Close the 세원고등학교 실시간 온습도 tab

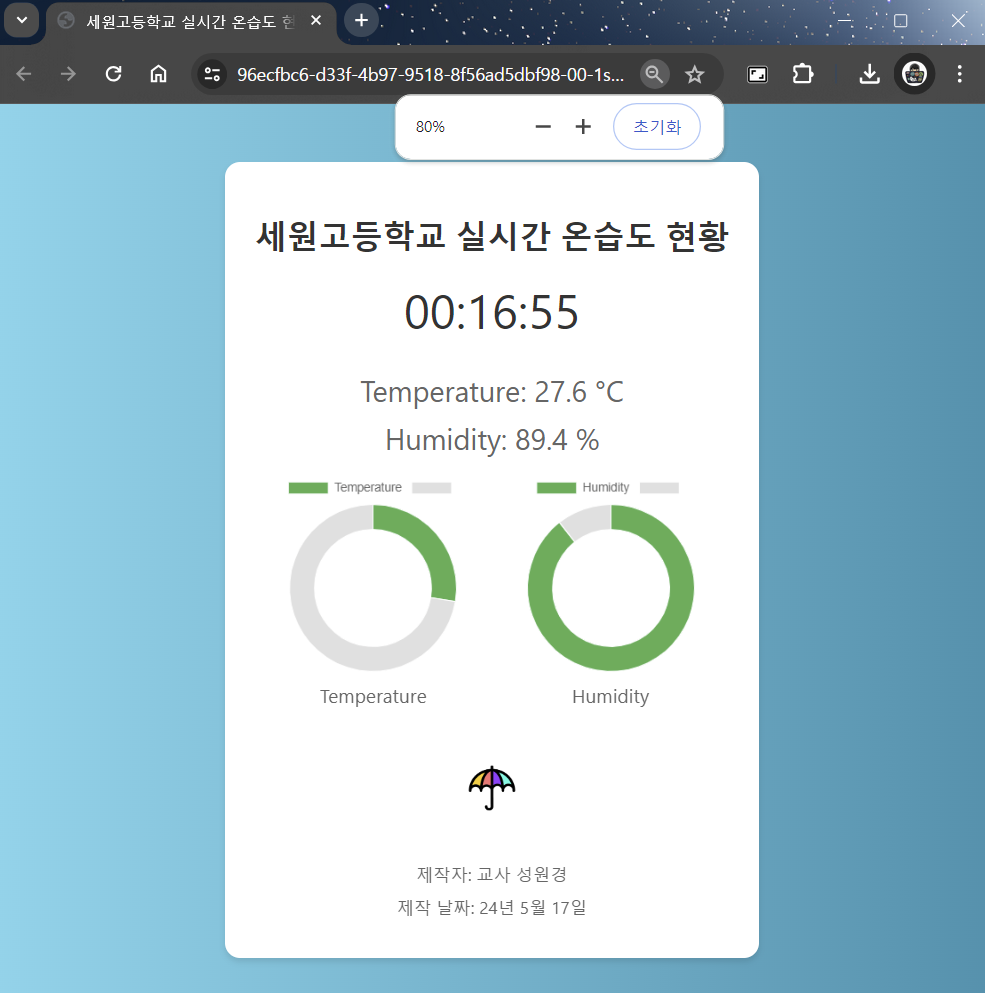316,21
